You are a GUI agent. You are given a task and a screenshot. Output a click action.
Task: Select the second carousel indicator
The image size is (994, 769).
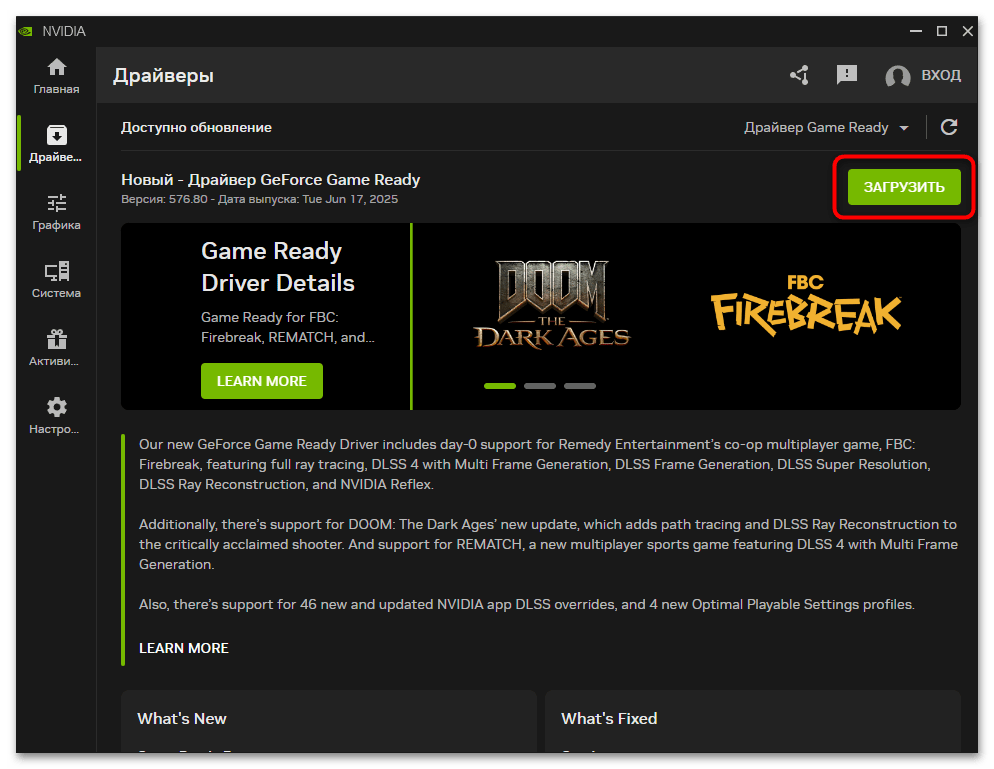click(539, 385)
